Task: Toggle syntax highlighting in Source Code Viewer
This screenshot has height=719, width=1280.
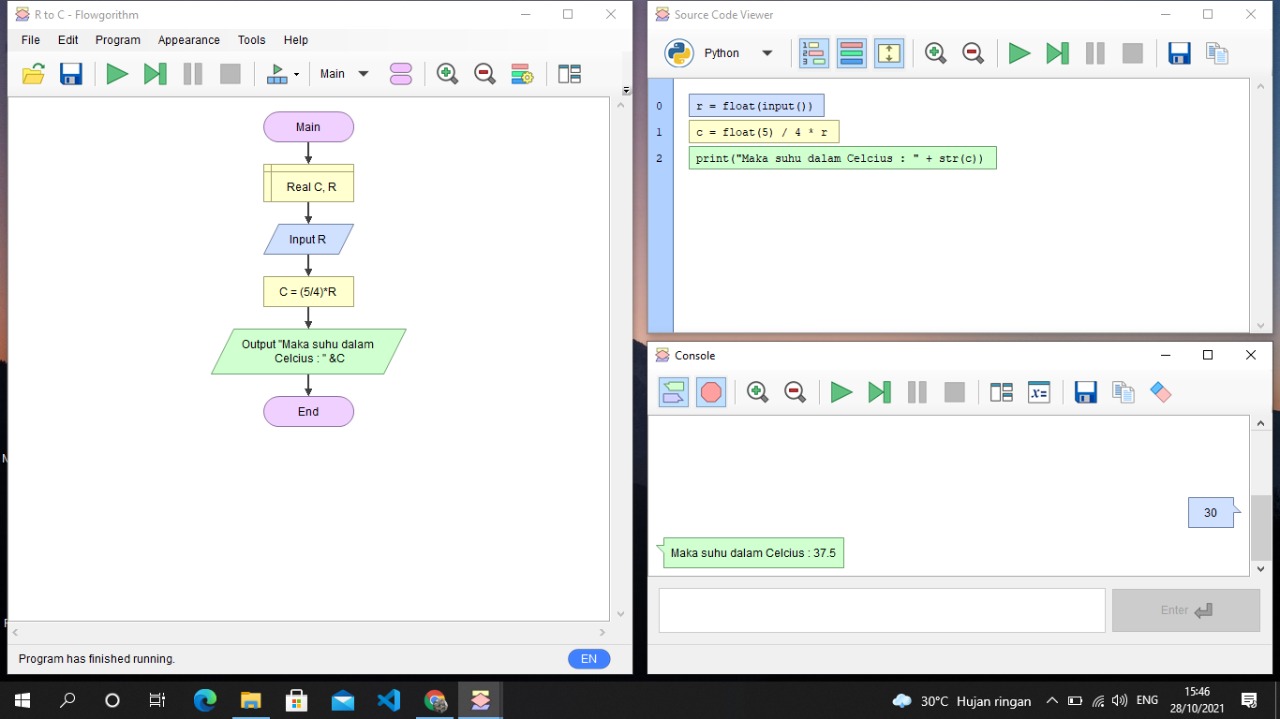Action: click(851, 53)
